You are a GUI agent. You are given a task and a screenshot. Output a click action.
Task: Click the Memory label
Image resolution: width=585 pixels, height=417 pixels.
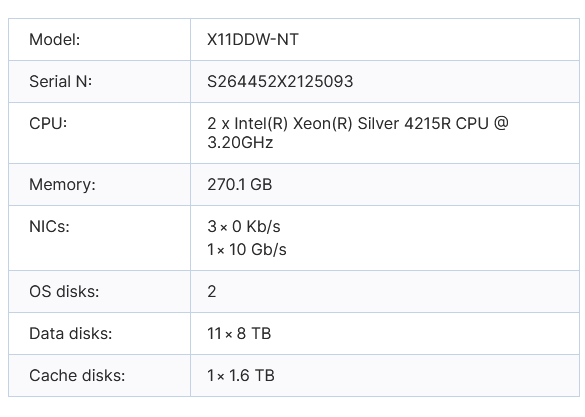tap(62, 185)
